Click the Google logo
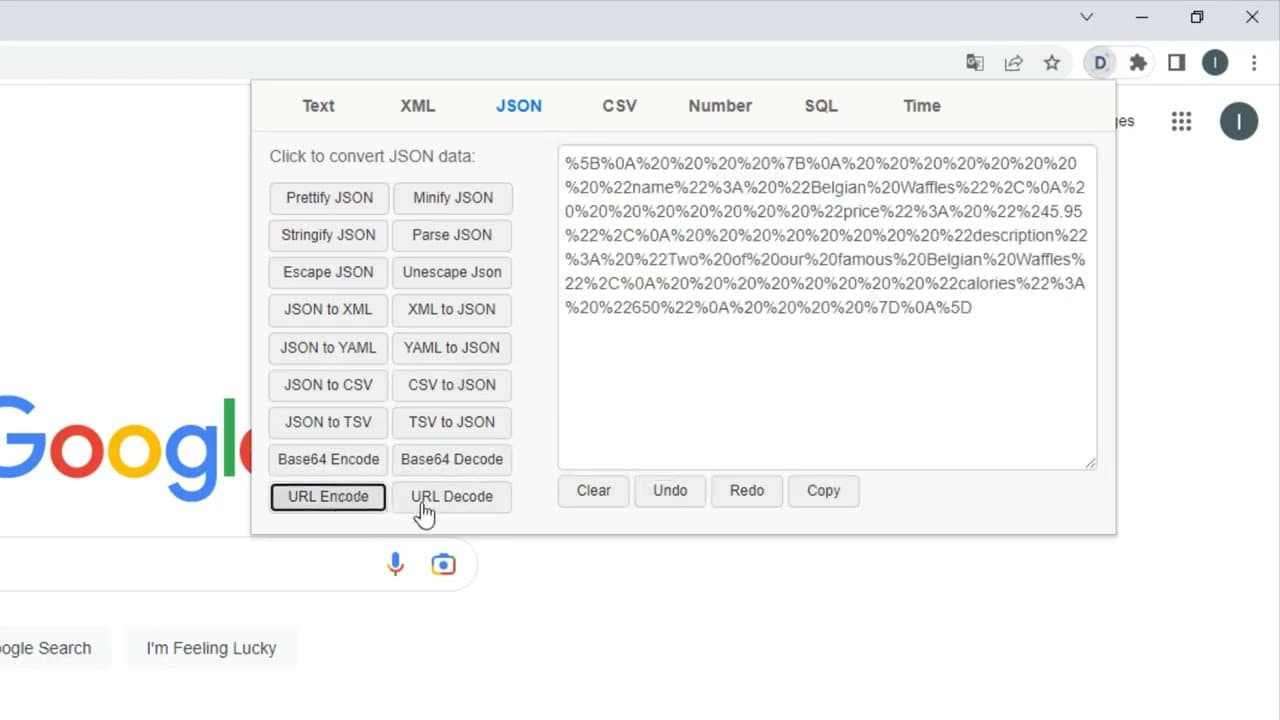The width and height of the screenshot is (1280, 720). click(x=125, y=448)
